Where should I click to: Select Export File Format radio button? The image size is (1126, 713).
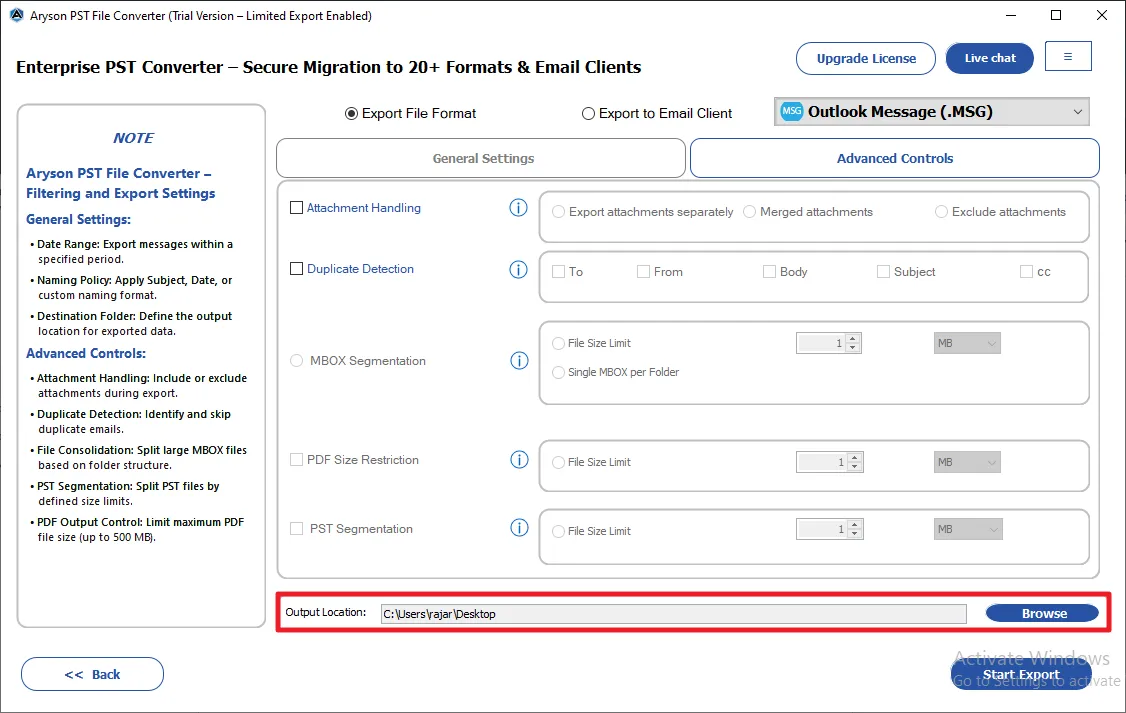tap(351, 113)
